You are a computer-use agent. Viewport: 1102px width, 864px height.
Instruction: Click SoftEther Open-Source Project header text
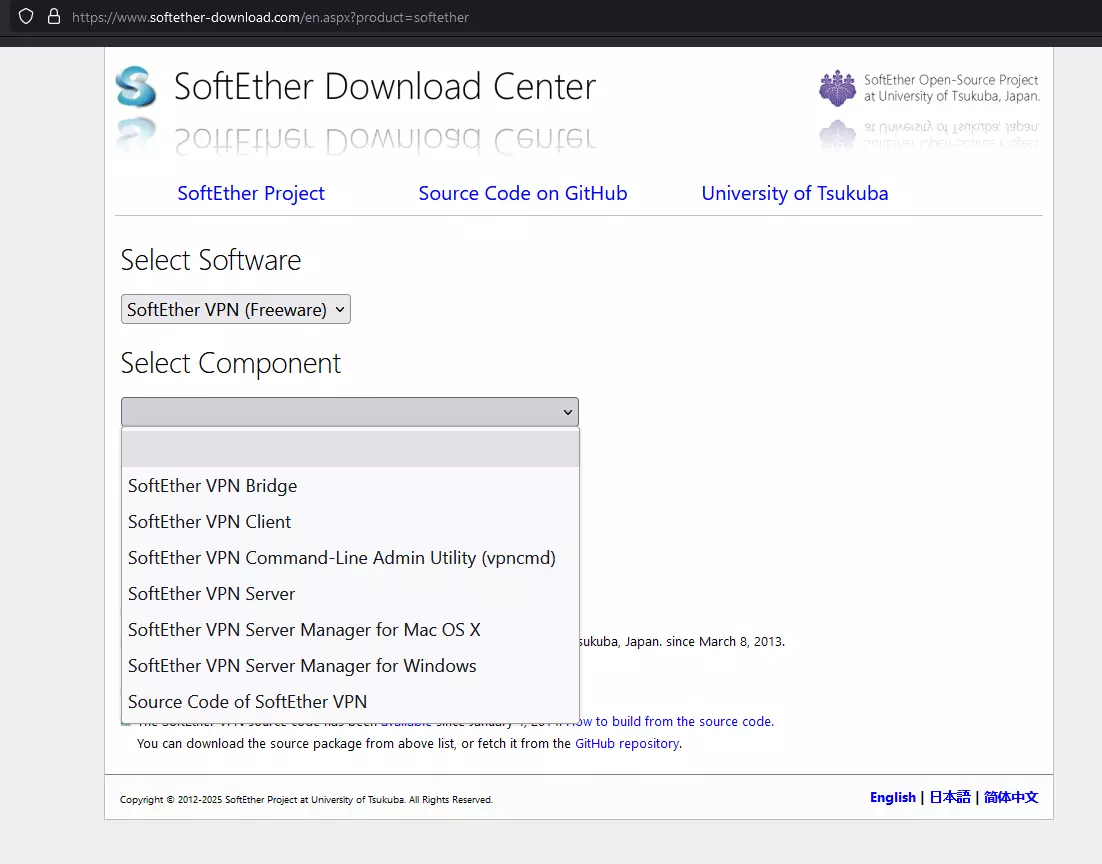click(951, 88)
